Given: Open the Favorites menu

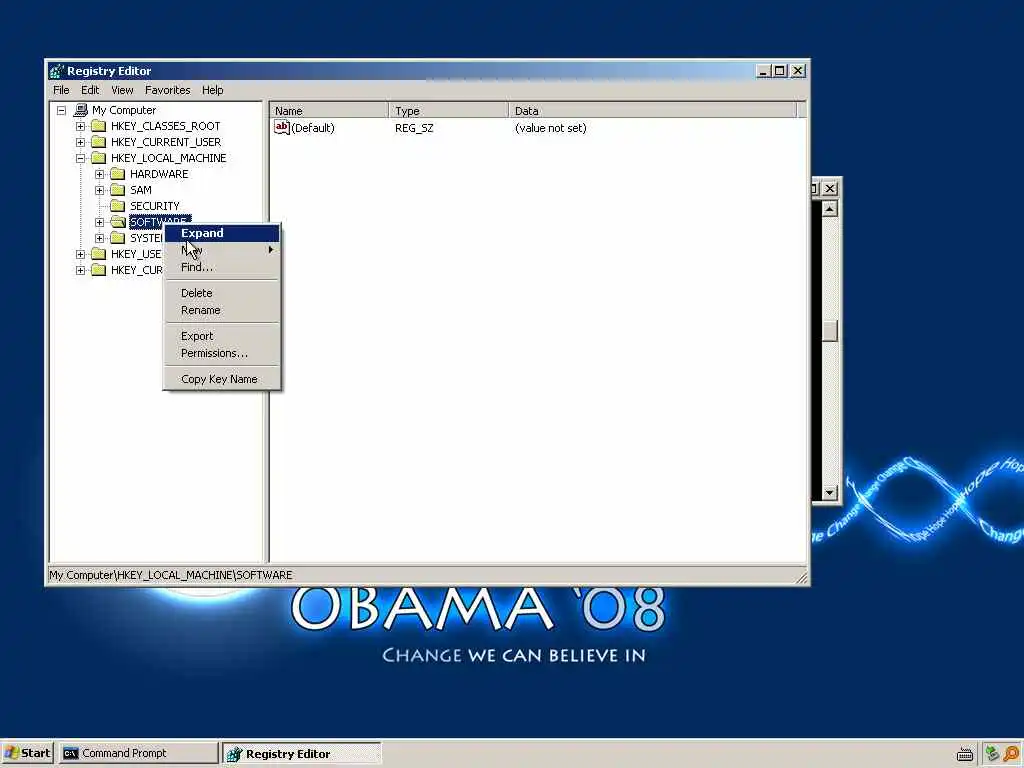Looking at the screenshot, I should pos(168,90).
